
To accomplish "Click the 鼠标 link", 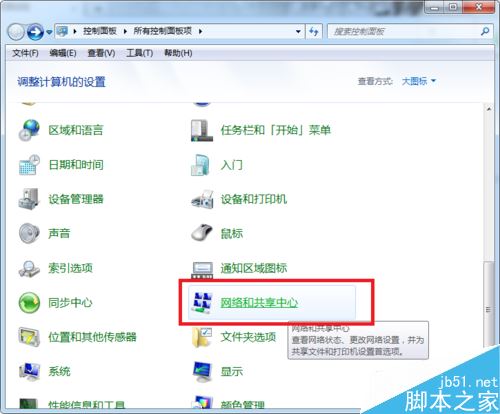I will click(x=232, y=233).
